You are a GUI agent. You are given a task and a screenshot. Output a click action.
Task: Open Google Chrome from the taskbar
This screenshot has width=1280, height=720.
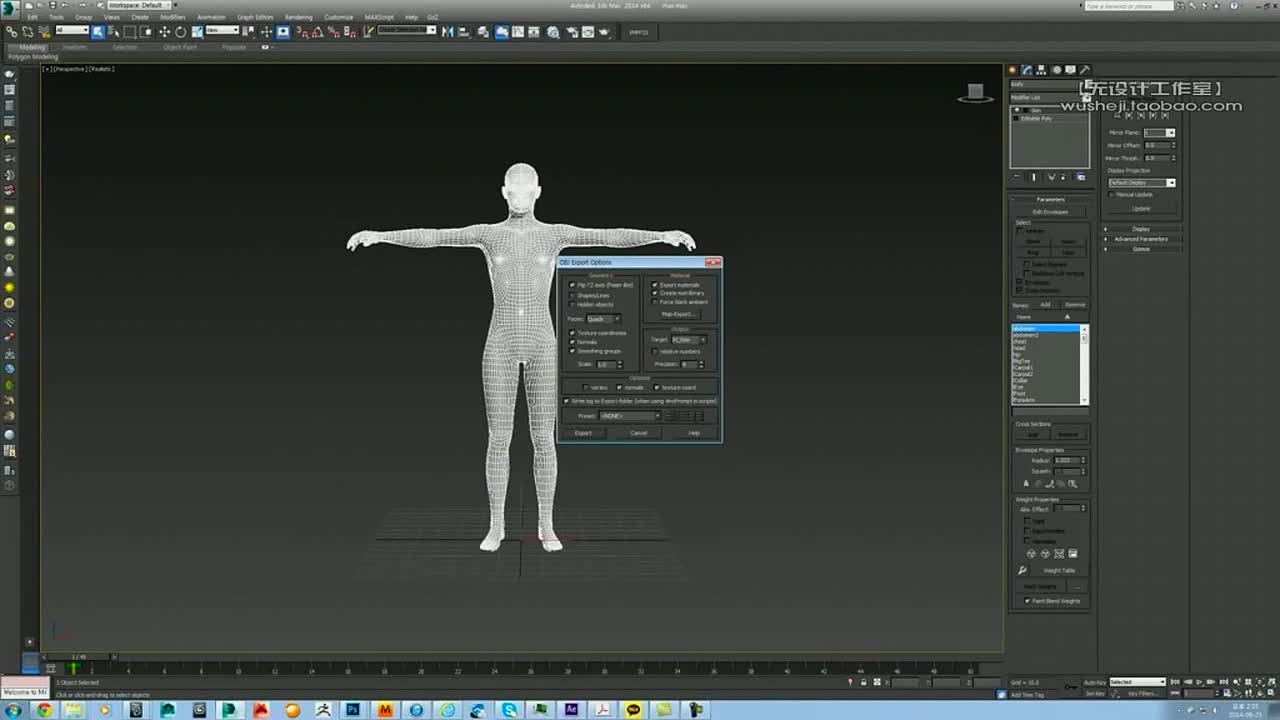[x=43, y=710]
